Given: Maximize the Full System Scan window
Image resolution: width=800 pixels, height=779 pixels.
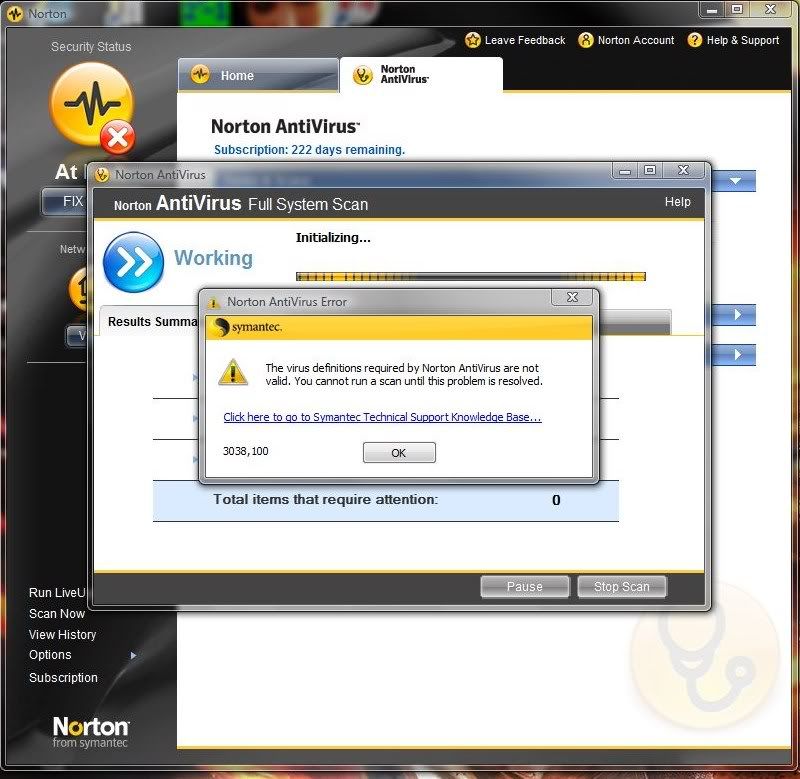Looking at the screenshot, I should [x=650, y=170].
